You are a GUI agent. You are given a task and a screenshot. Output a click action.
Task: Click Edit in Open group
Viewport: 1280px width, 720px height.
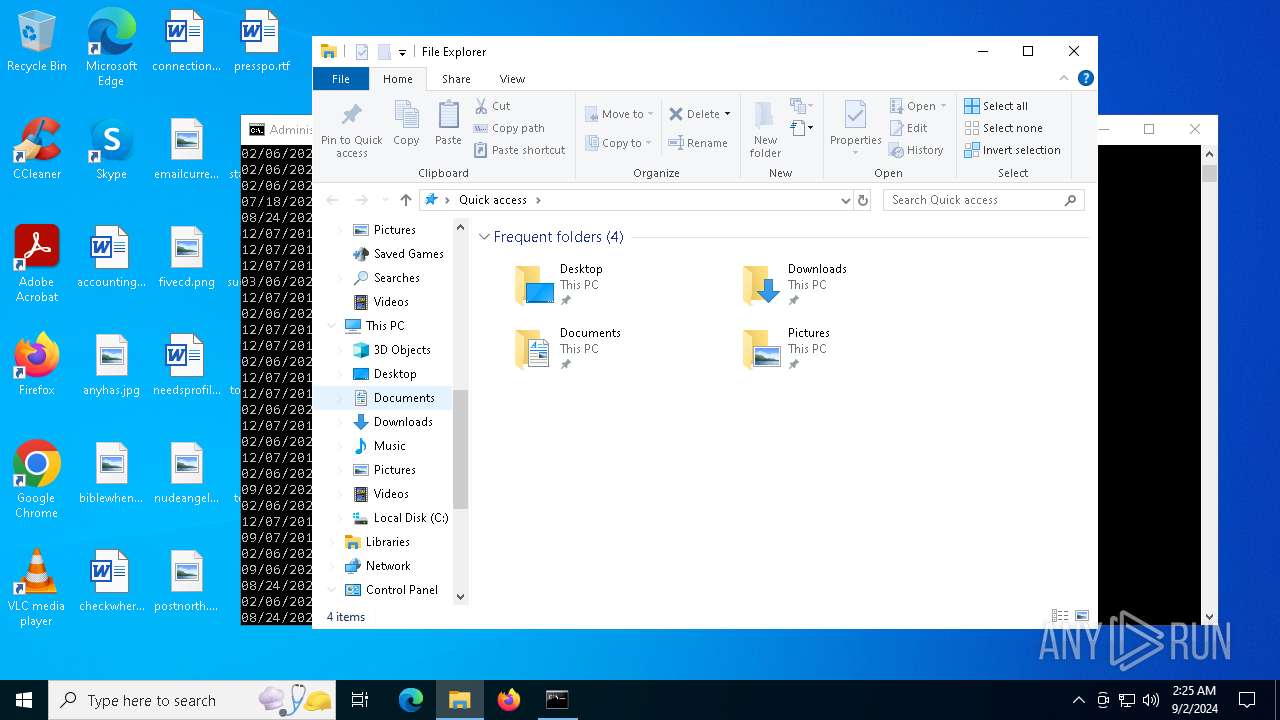909,128
